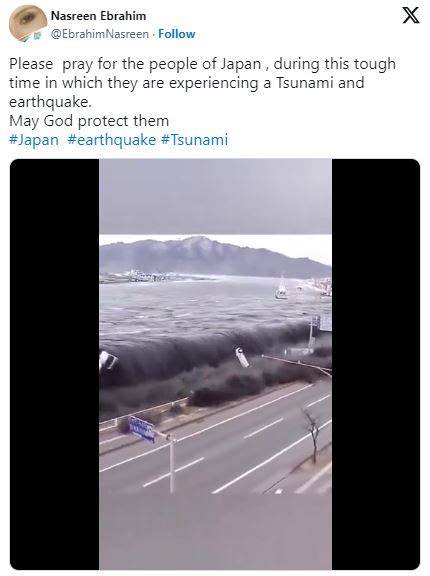Click the left black bar of the video

(54, 364)
